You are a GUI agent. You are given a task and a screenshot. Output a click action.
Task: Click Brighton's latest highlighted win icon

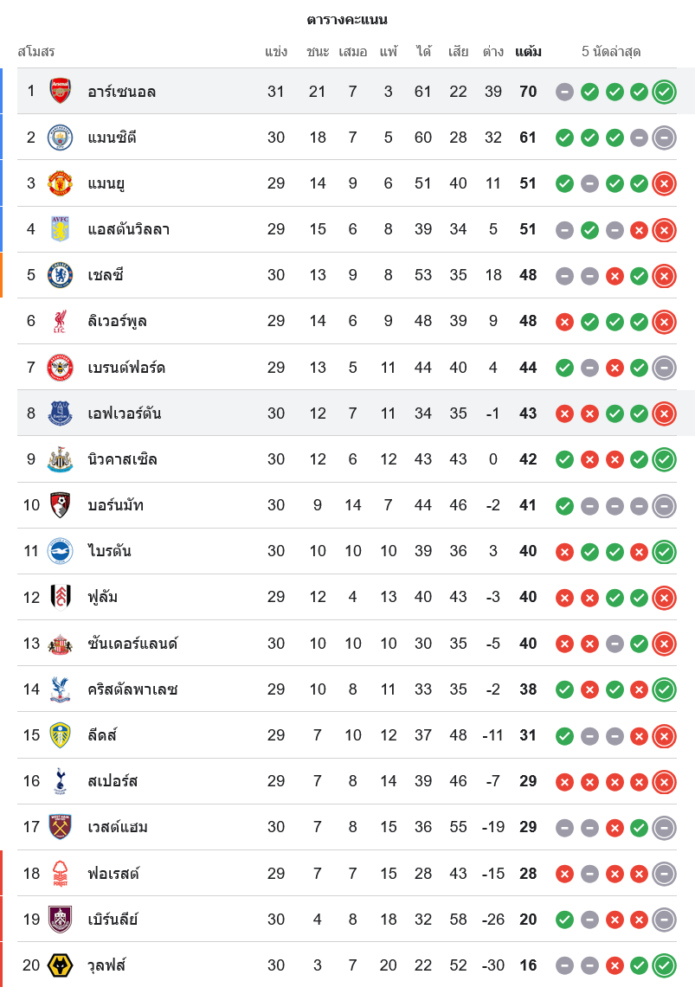coord(664,551)
